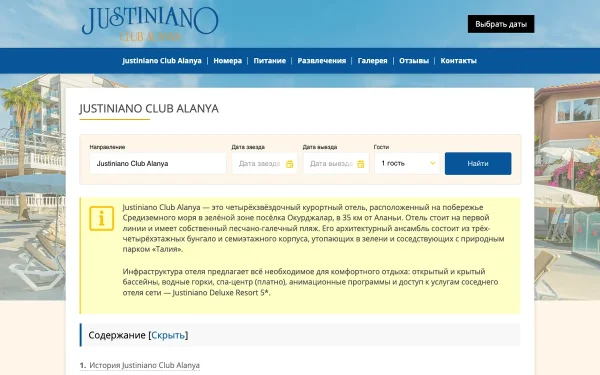
Task: Click the calendar icon in check-in date field
Action: [290, 164]
